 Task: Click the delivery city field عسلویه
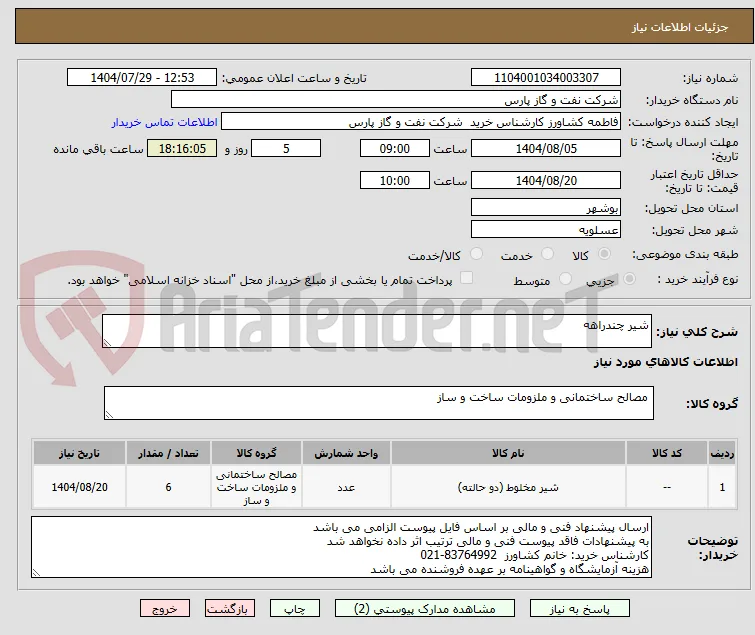tap(546, 230)
